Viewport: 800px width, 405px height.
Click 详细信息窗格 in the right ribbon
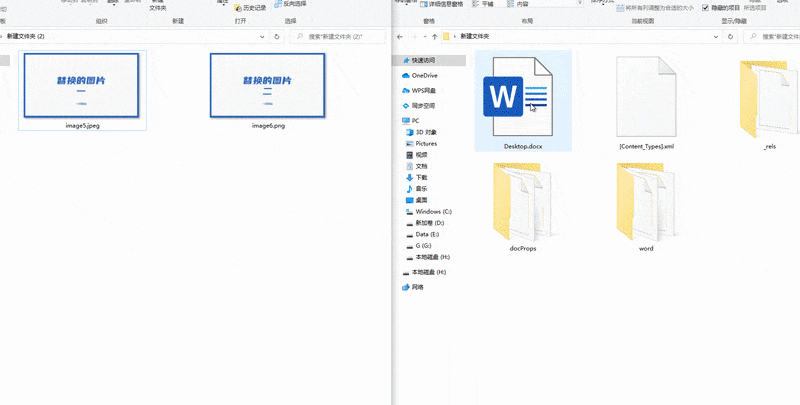(x=442, y=4)
